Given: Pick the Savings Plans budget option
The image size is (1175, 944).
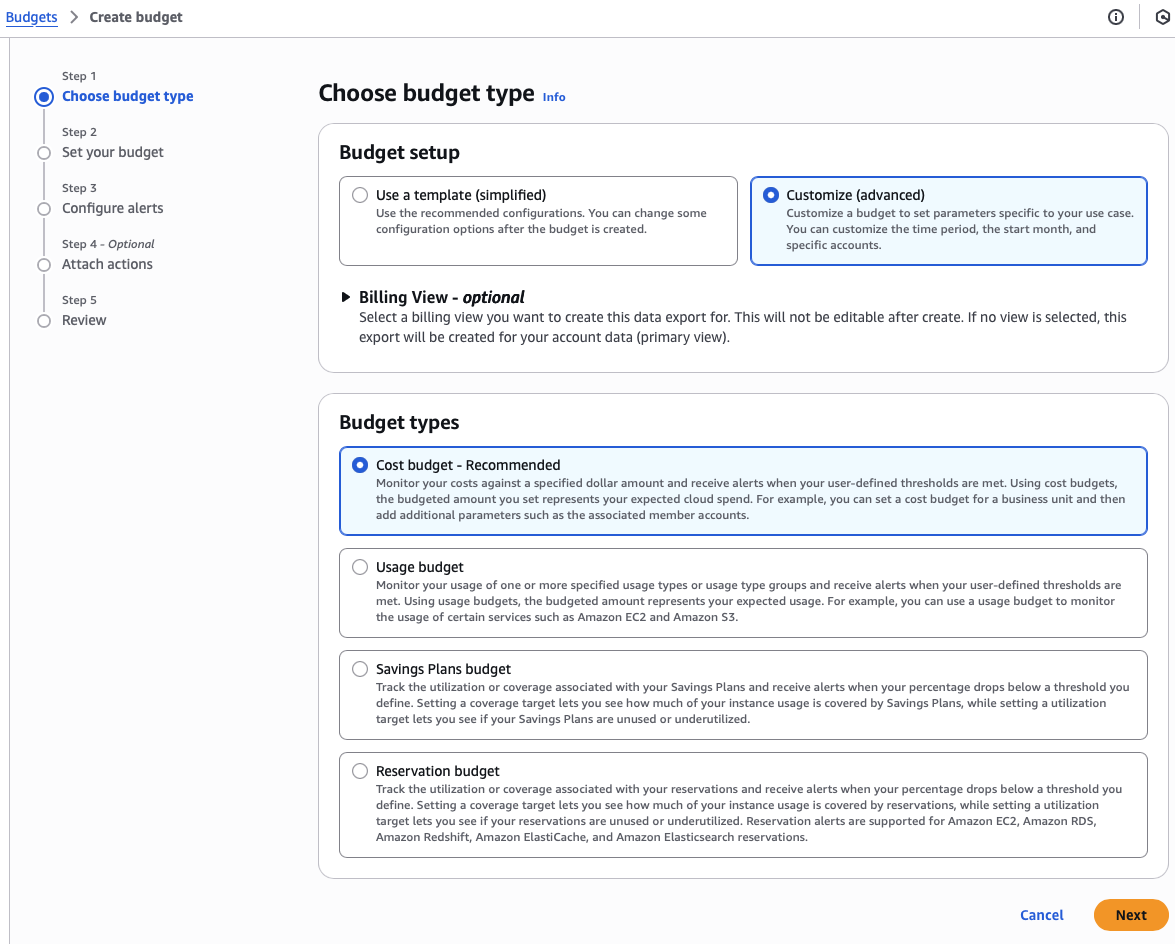Looking at the screenshot, I should pyautogui.click(x=360, y=669).
